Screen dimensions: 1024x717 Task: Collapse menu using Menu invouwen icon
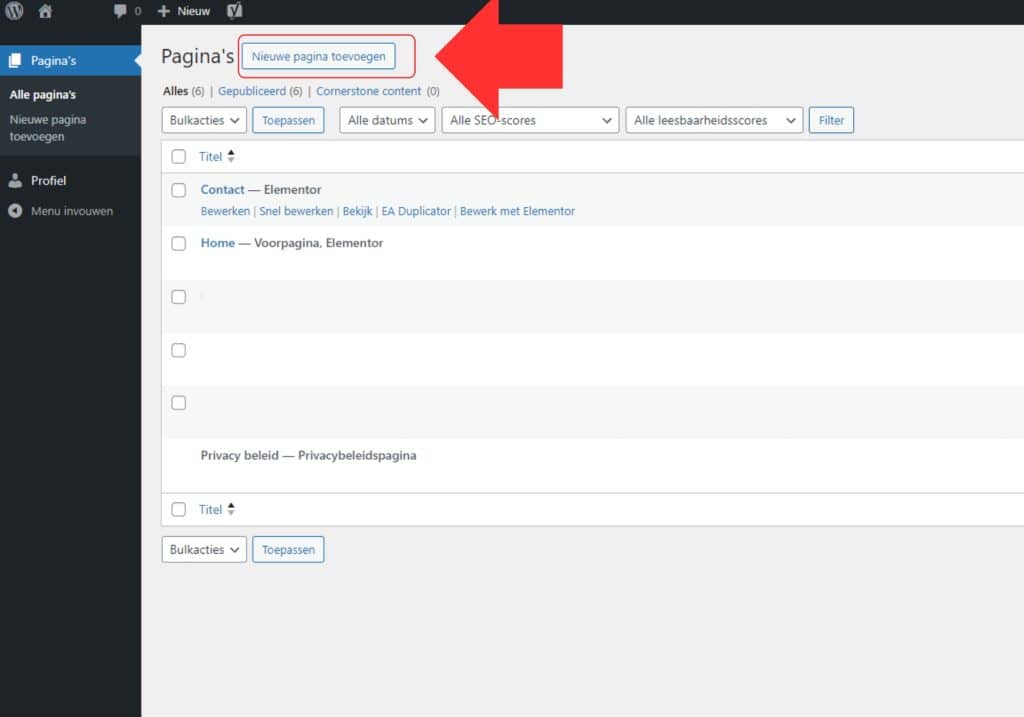click(15, 211)
